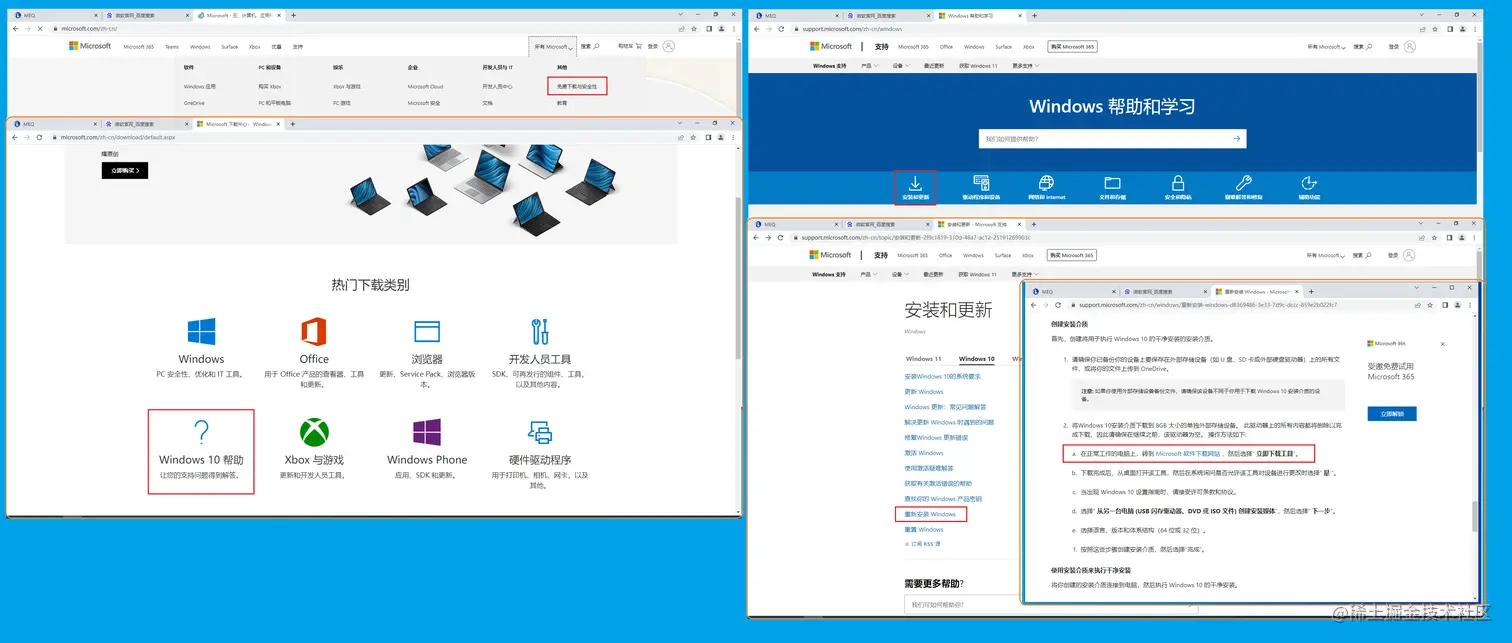Select the 驱动程序和设备 icon
Image resolution: width=1512 pixels, height=643 pixels.
[x=981, y=185]
